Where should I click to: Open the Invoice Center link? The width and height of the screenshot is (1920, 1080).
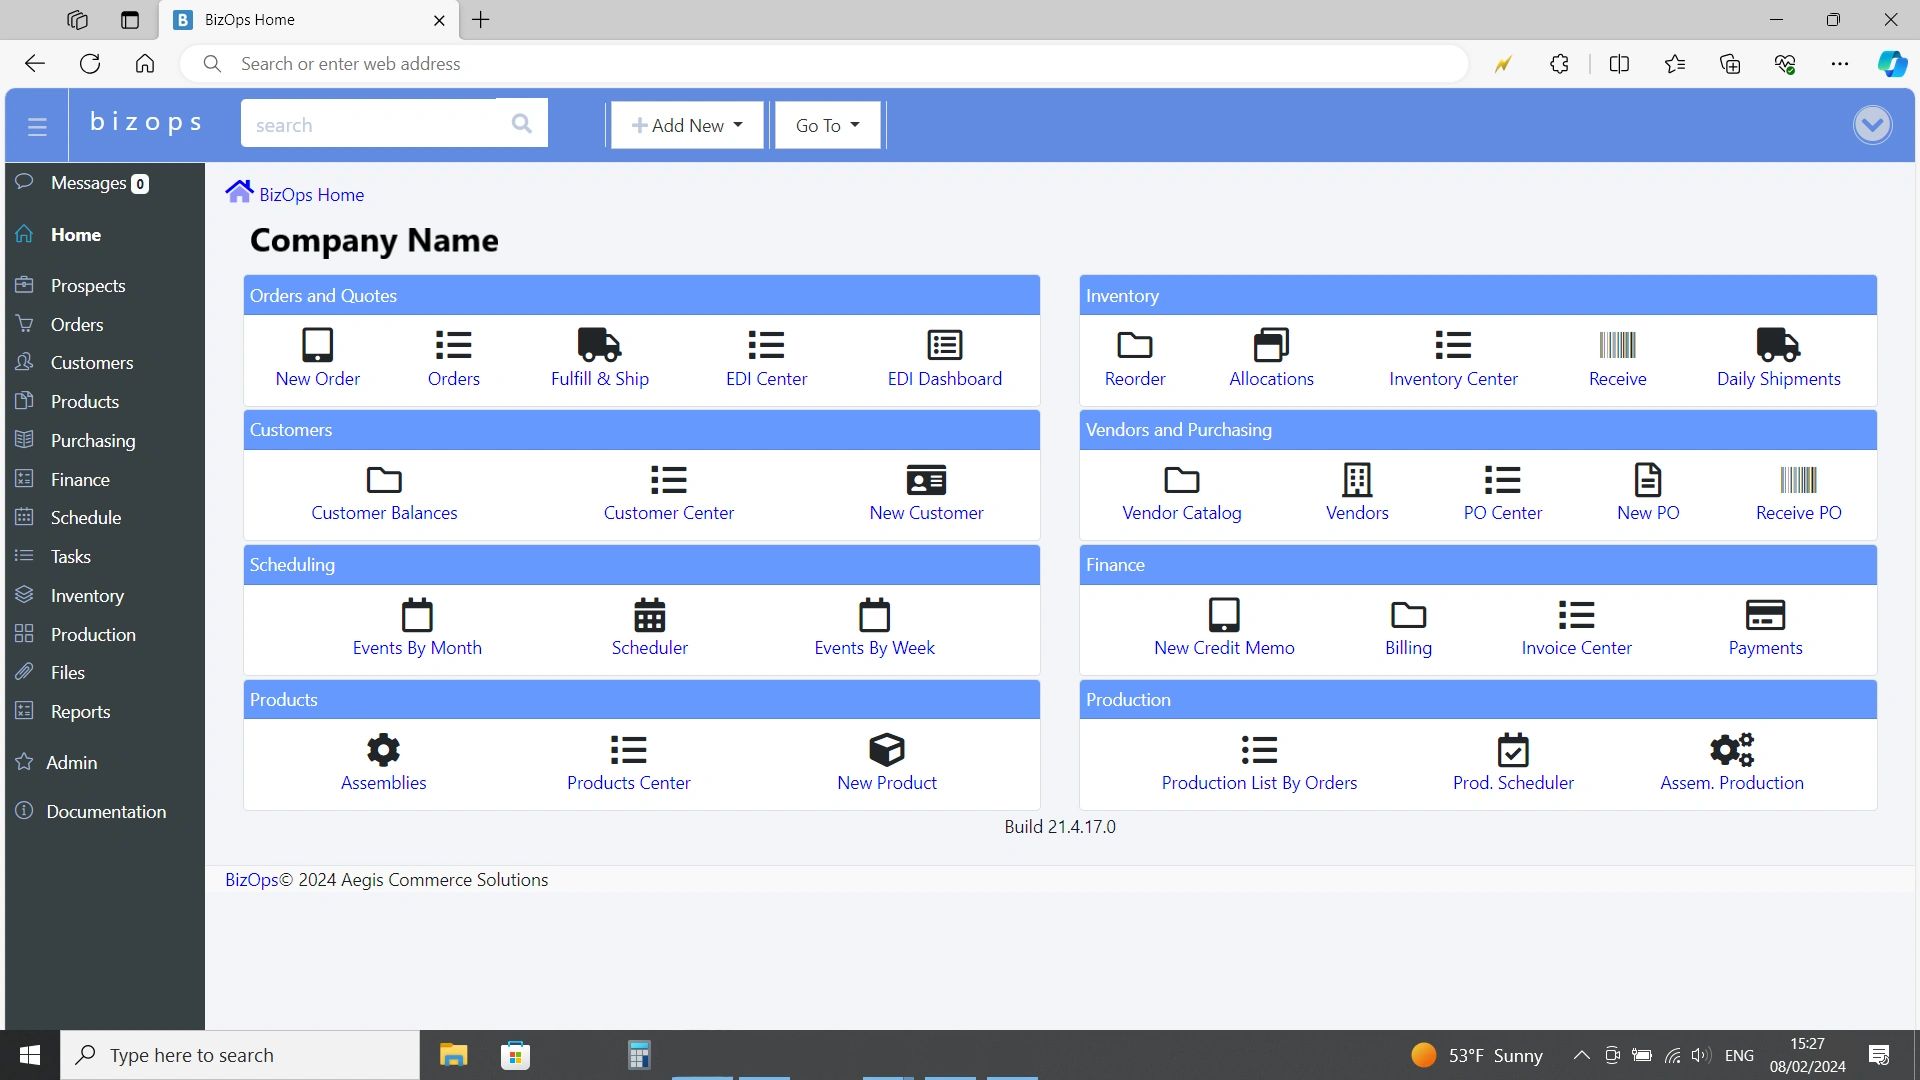click(1576, 648)
